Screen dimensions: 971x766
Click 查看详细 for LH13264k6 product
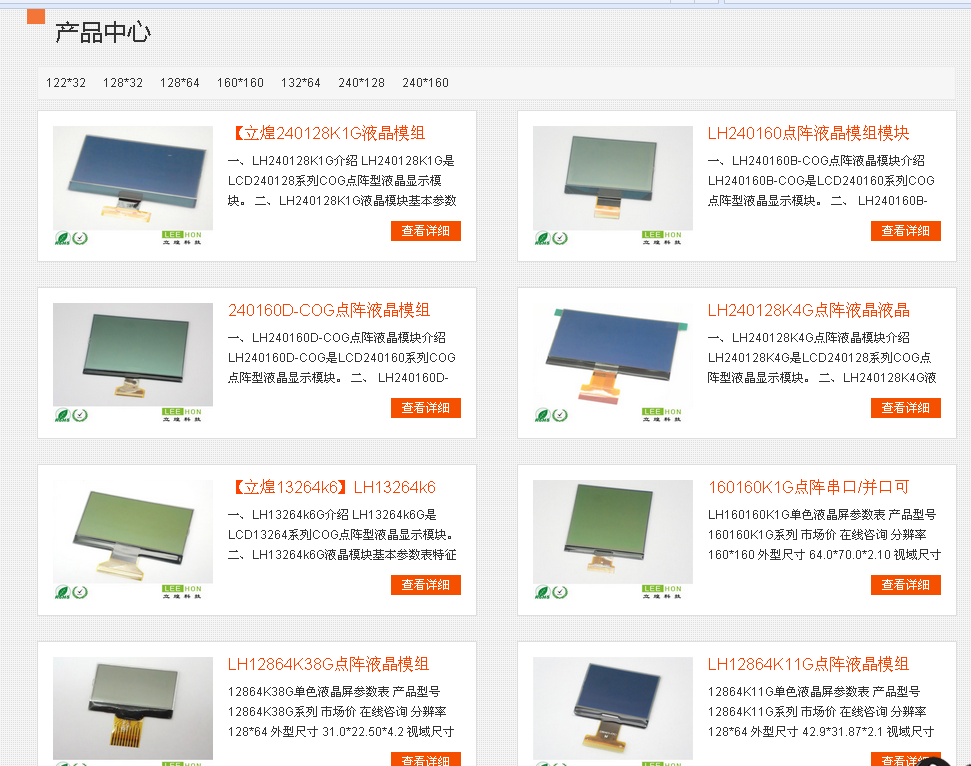(x=425, y=585)
